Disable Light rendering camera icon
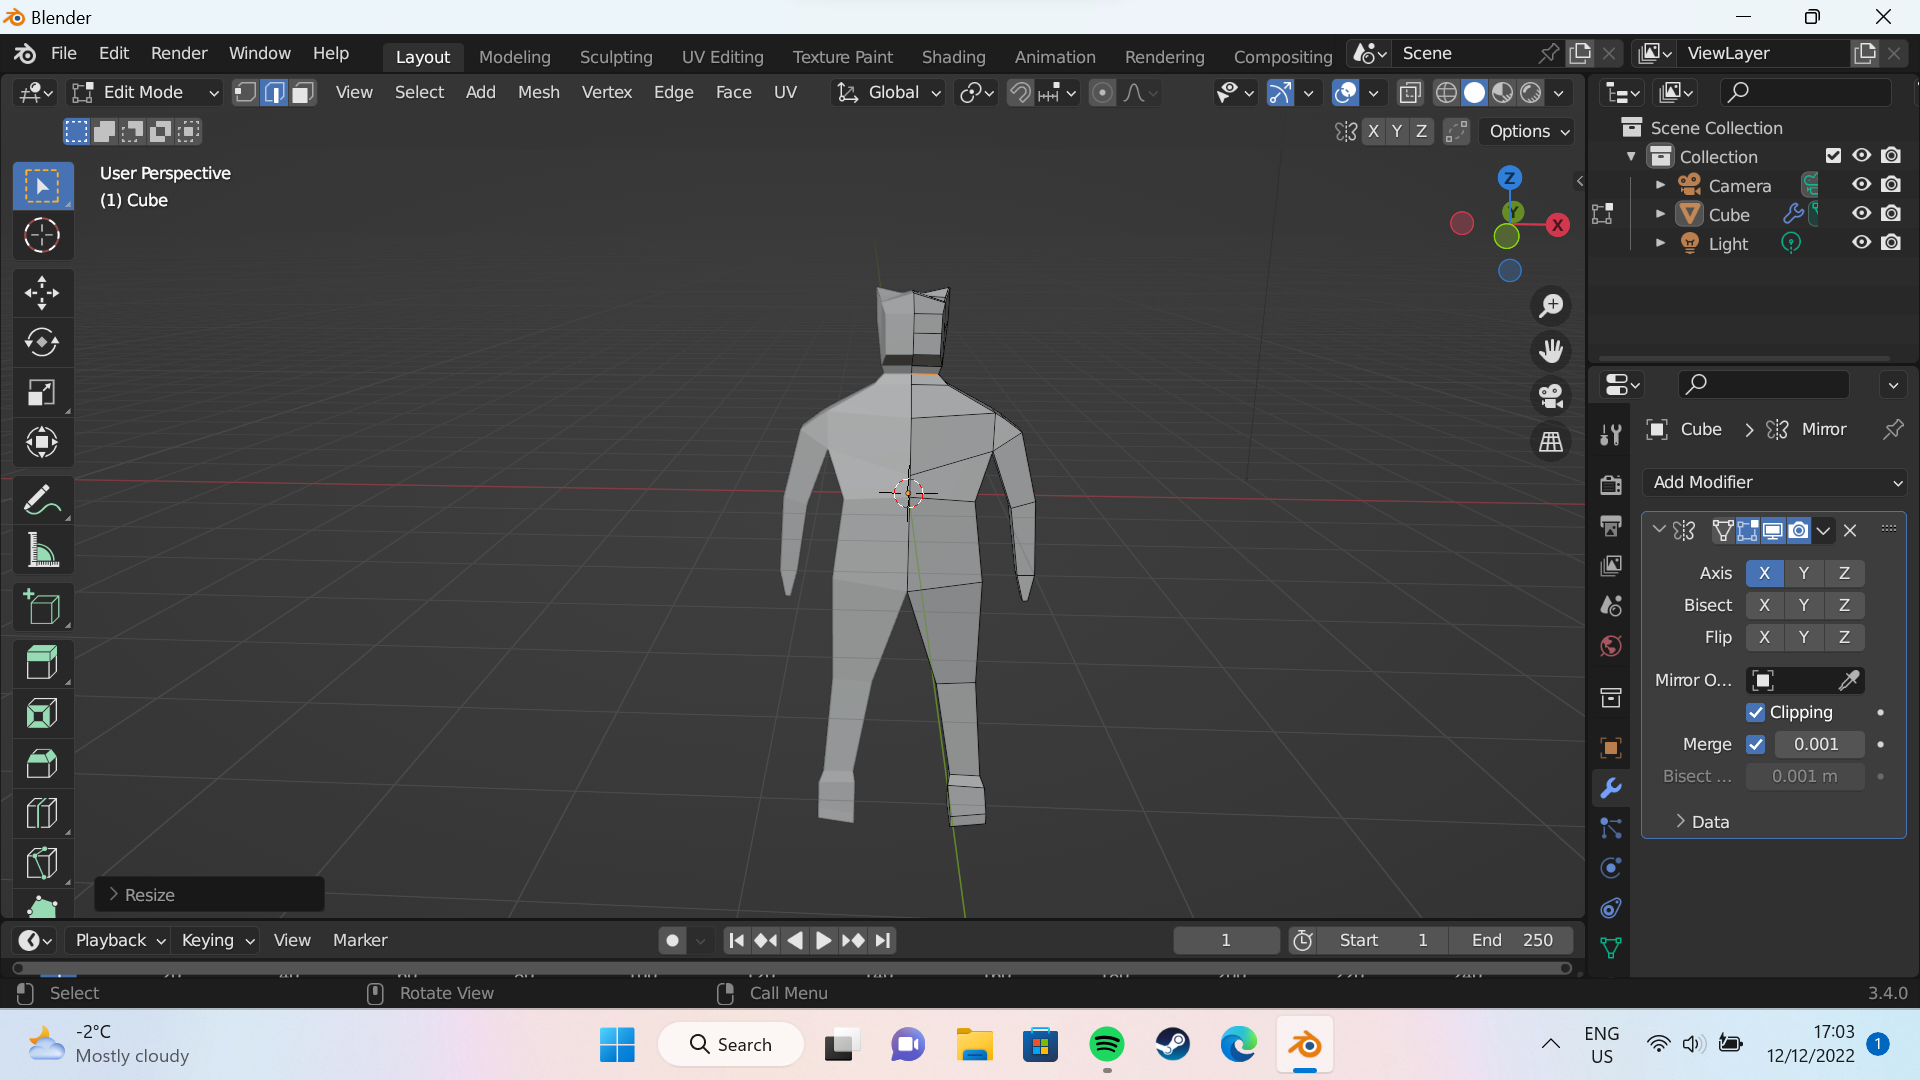The height and width of the screenshot is (1080, 1920). pyautogui.click(x=1890, y=243)
